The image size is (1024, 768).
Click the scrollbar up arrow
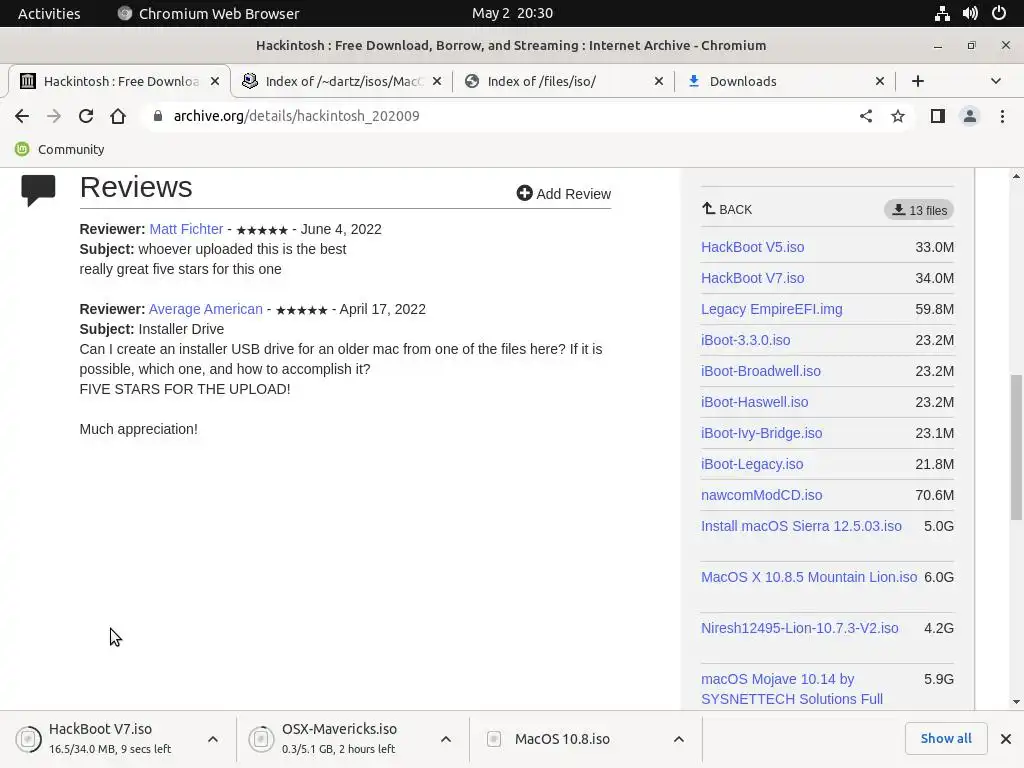click(x=1016, y=176)
